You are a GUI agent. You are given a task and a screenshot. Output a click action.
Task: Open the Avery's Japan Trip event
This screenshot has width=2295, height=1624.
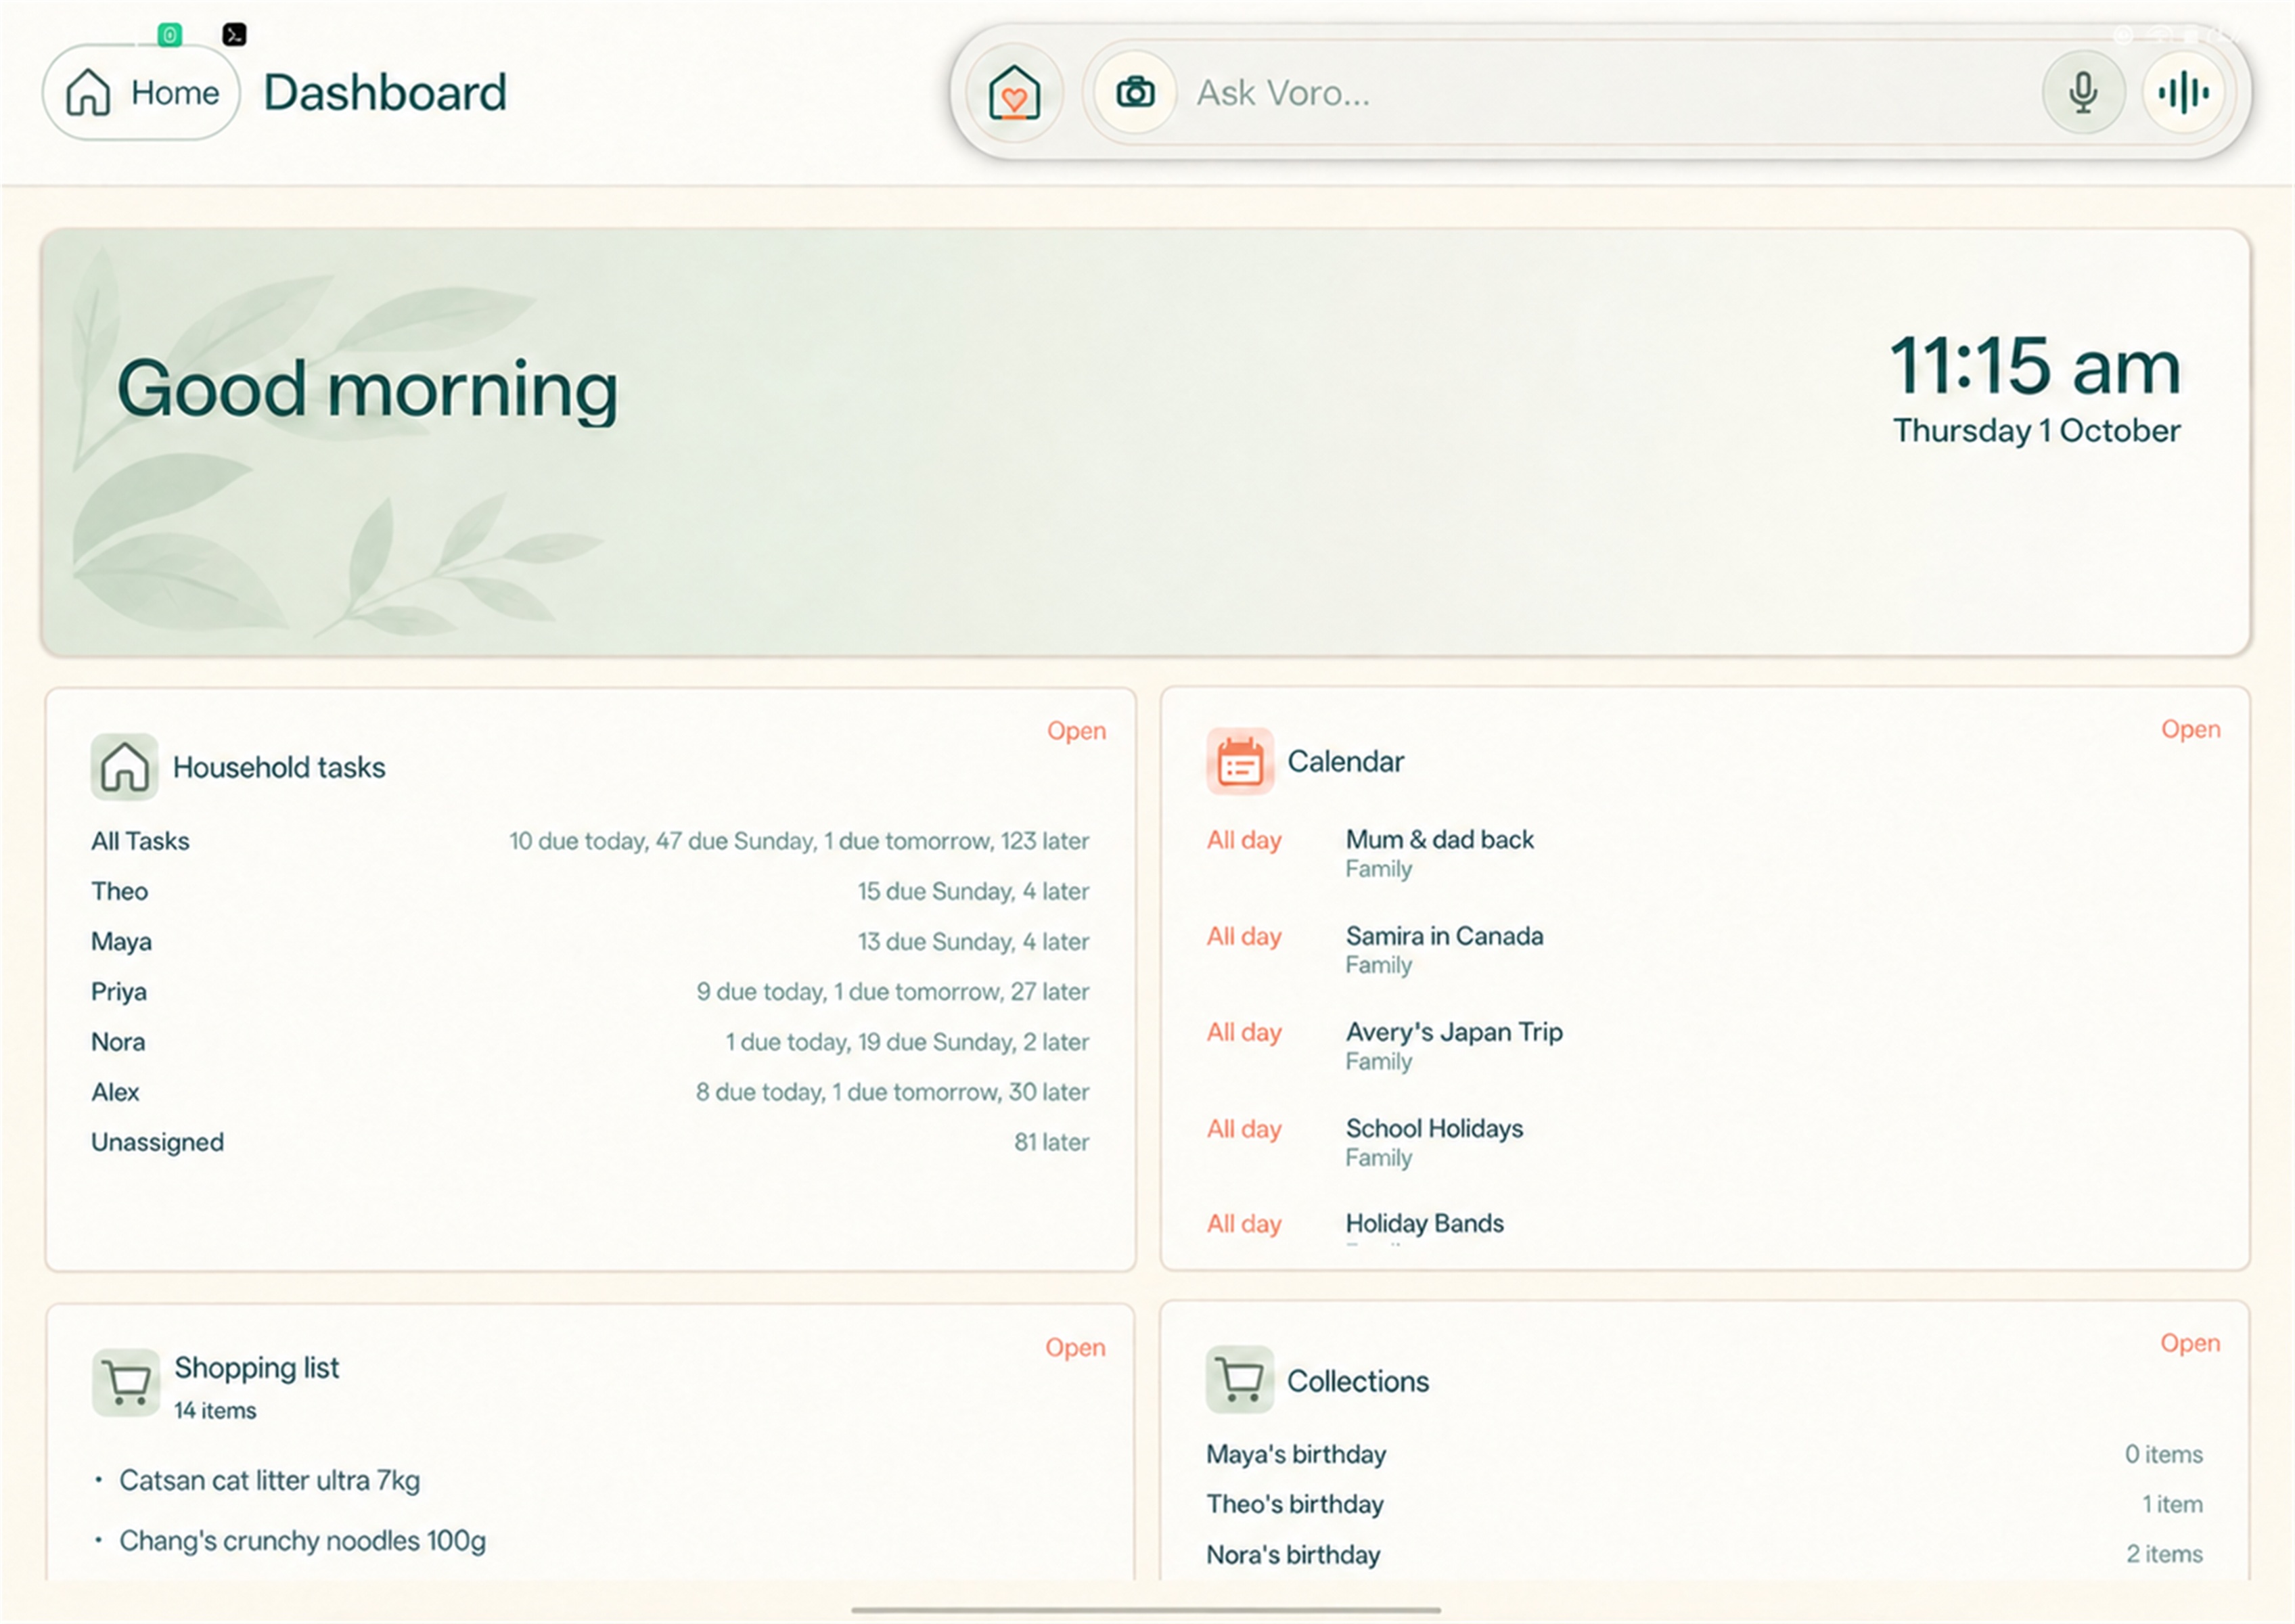(1705, 1046)
